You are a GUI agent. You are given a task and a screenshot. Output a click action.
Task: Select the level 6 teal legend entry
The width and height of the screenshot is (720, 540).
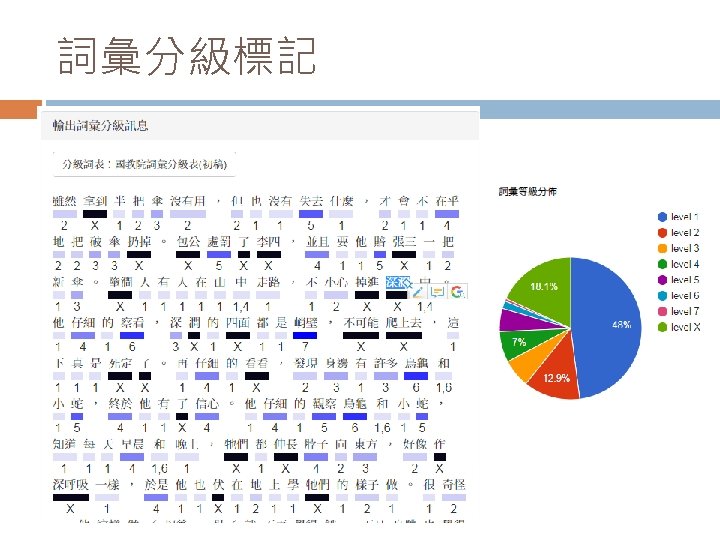click(x=679, y=296)
